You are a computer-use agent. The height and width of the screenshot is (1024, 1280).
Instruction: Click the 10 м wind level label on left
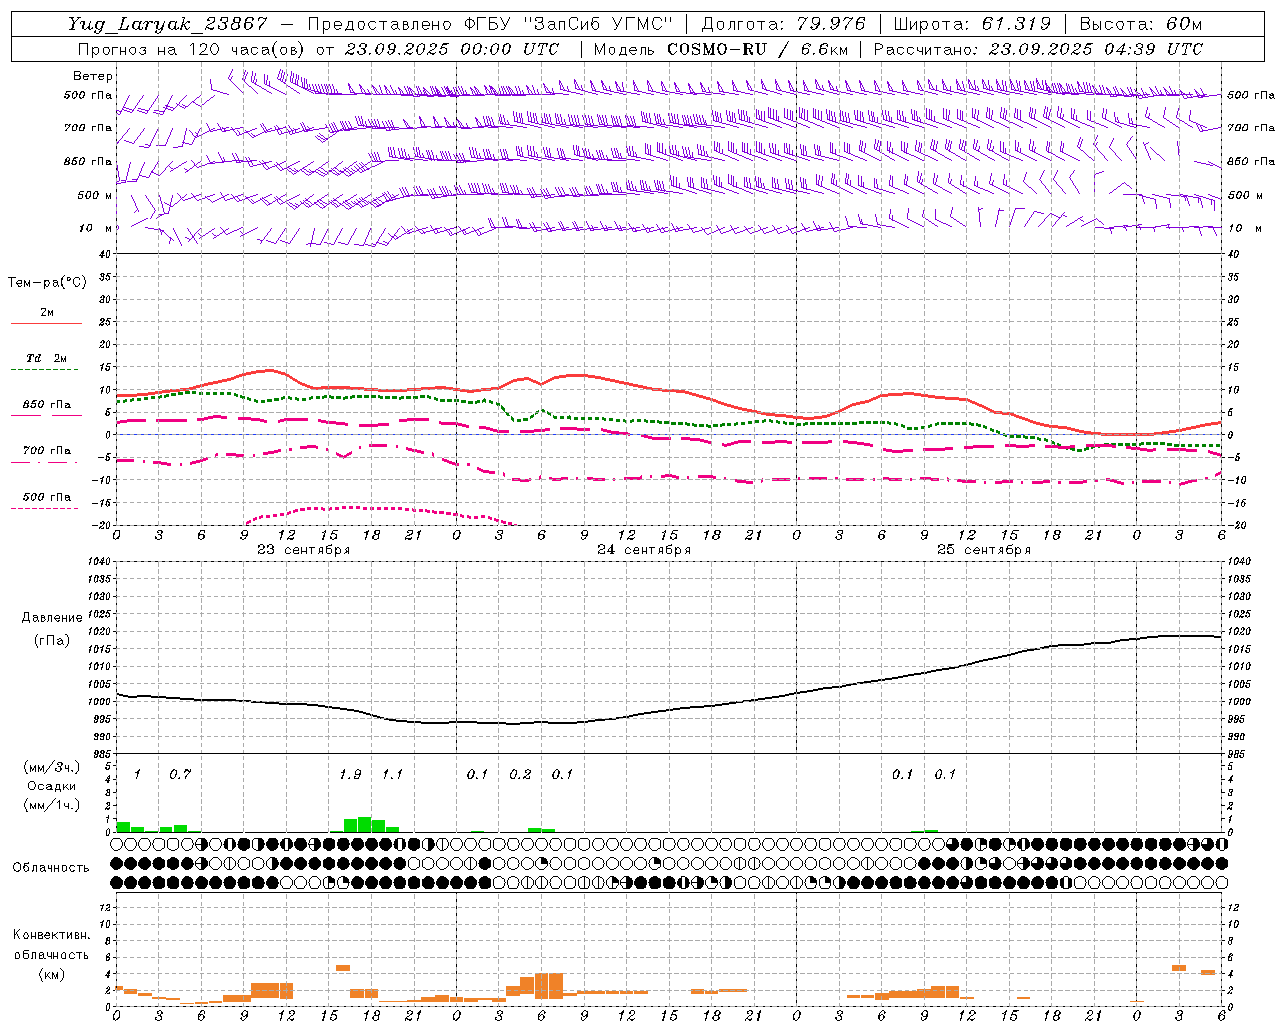pos(96,228)
